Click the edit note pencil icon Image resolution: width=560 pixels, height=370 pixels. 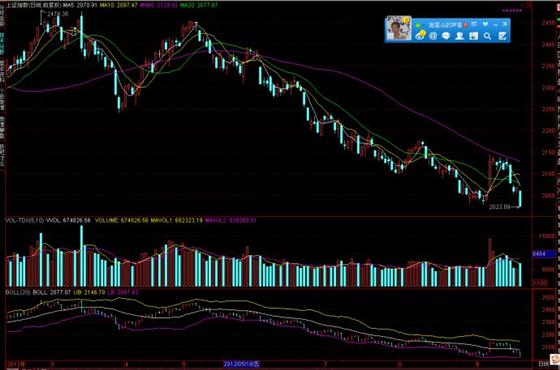[x=502, y=36]
